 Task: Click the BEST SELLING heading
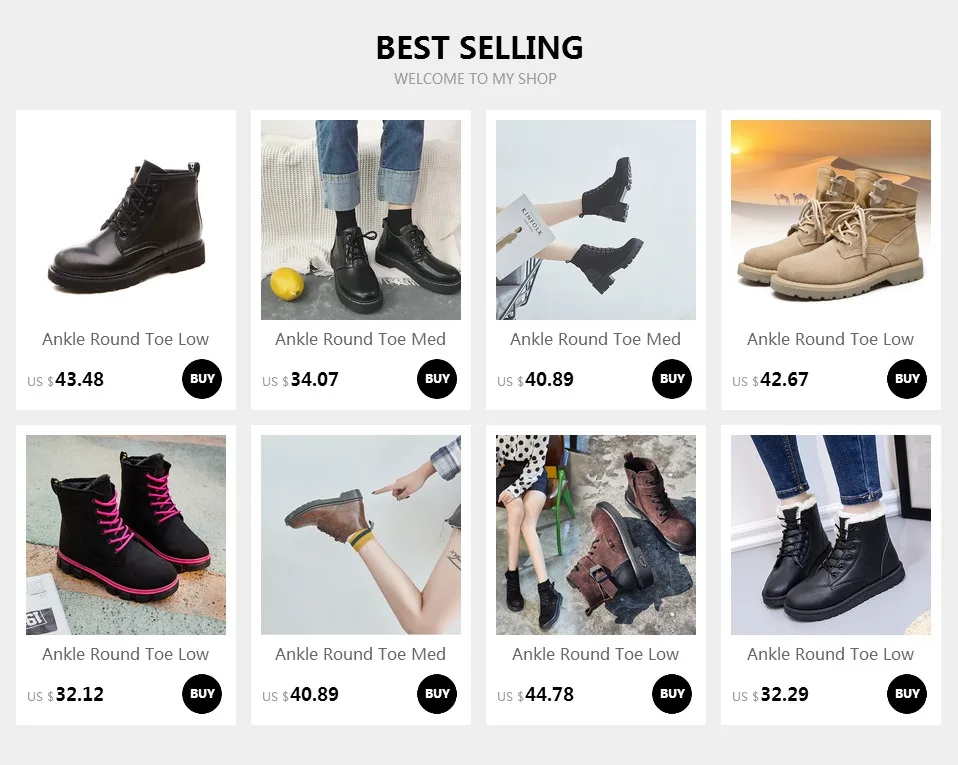[479, 47]
